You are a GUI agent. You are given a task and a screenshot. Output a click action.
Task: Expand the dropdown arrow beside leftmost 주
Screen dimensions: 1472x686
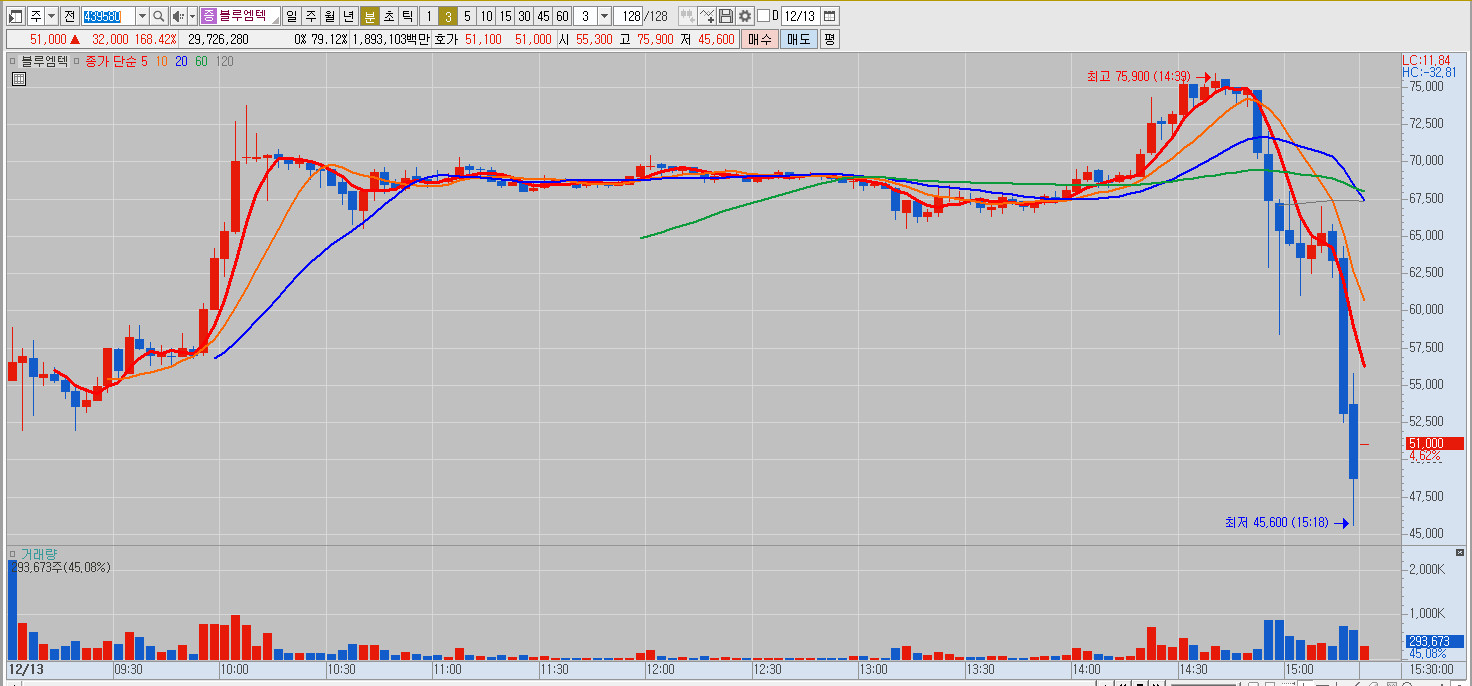tap(51, 16)
